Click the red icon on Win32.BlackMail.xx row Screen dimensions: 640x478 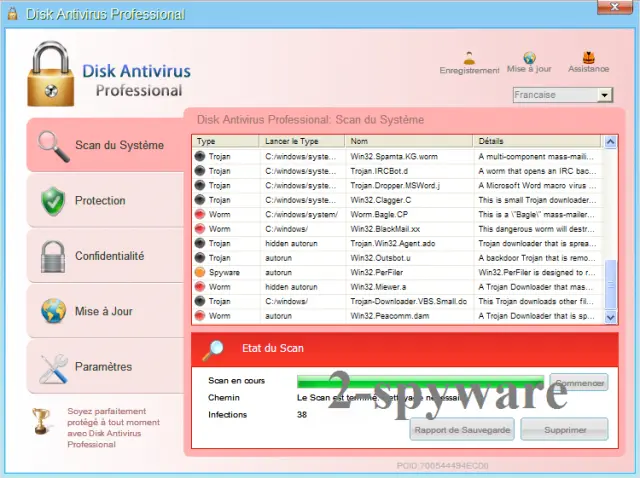point(200,229)
